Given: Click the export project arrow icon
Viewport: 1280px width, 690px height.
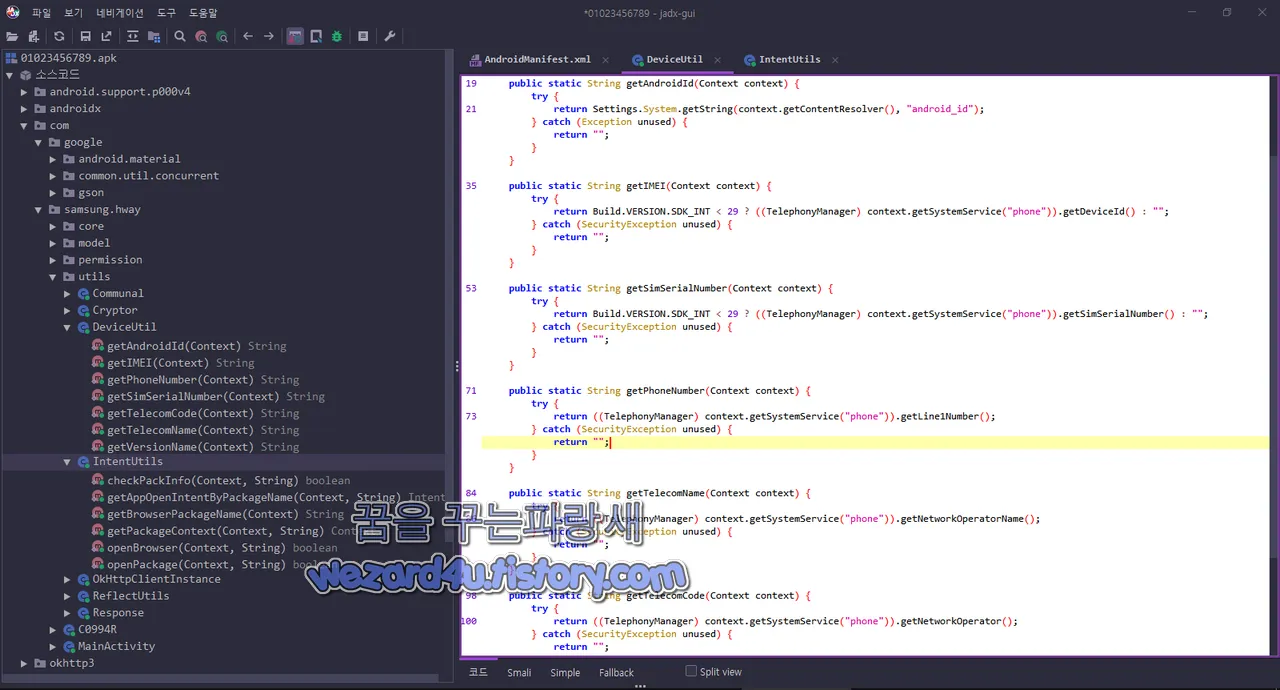Looking at the screenshot, I should pos(107,36).
